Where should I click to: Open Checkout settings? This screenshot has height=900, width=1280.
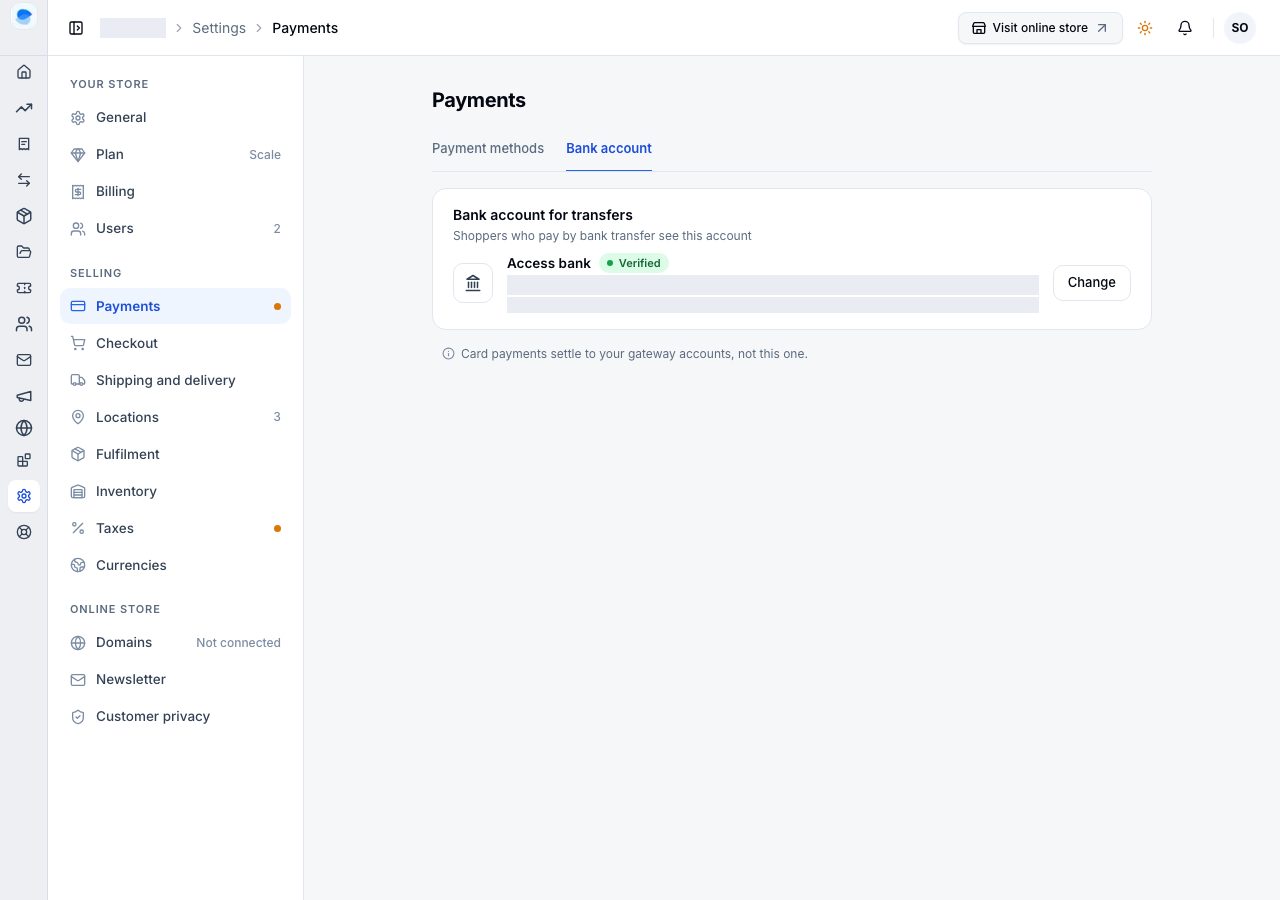pos(176,343)
